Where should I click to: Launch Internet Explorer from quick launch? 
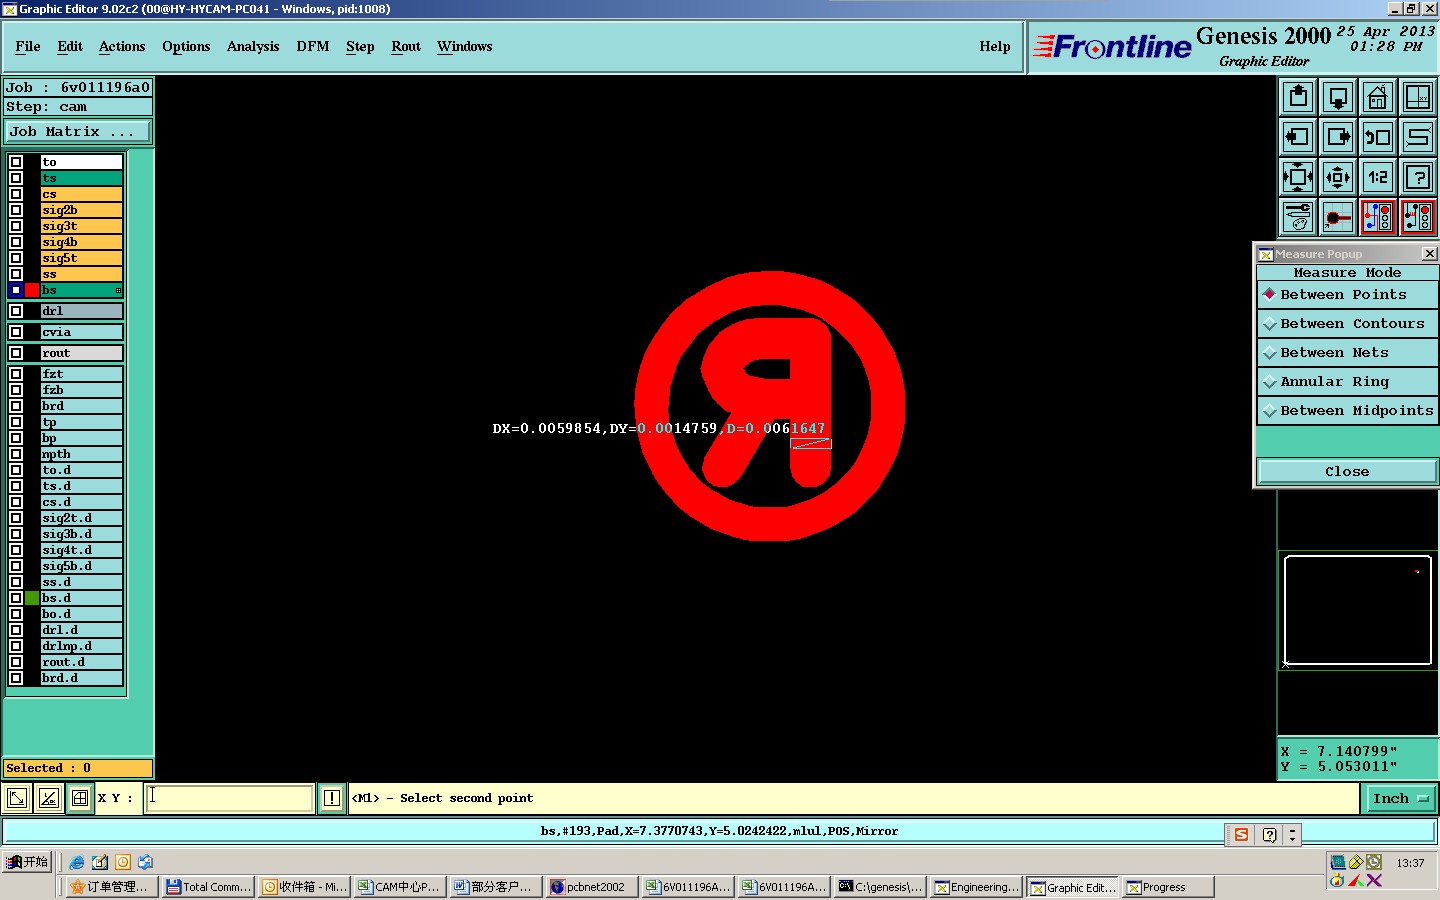(x=77, y=862)
